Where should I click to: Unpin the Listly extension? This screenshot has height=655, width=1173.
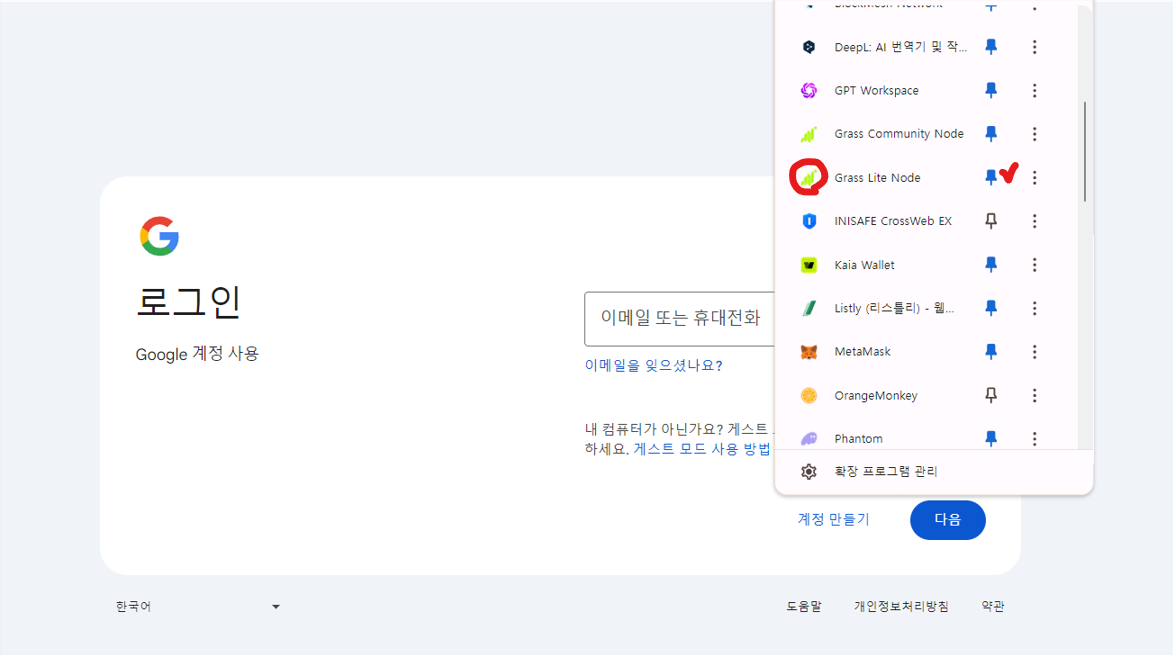tap(991, 308)
